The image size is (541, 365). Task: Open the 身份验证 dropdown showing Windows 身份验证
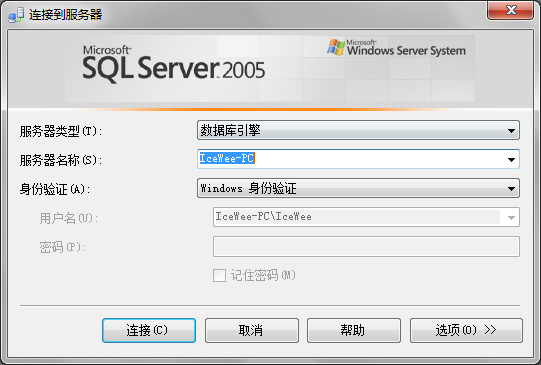(x=358, y=188)
